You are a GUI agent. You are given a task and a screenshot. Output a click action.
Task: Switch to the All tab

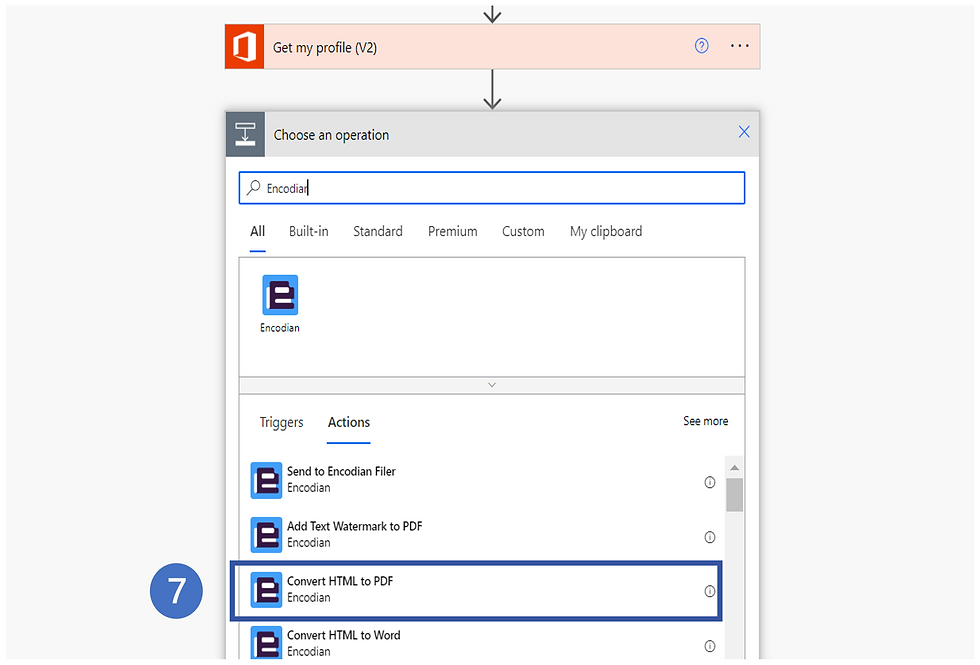pyautogui.click(x=258, y=231)
